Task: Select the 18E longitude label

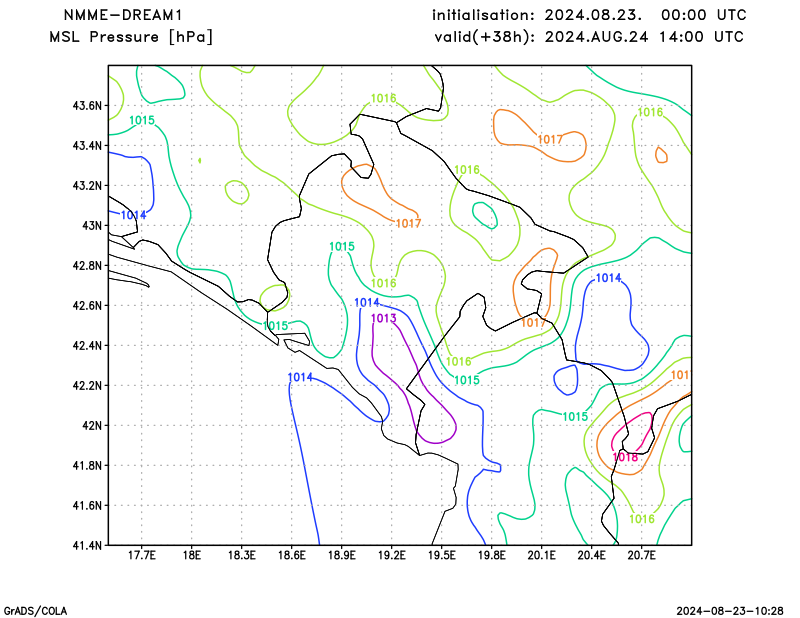Action: [191, 555]
